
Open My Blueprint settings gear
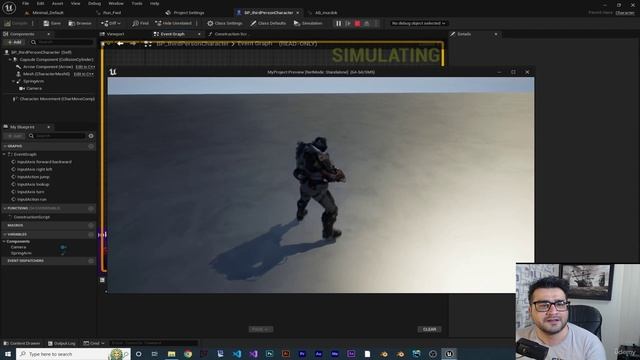tap(91, 136)
